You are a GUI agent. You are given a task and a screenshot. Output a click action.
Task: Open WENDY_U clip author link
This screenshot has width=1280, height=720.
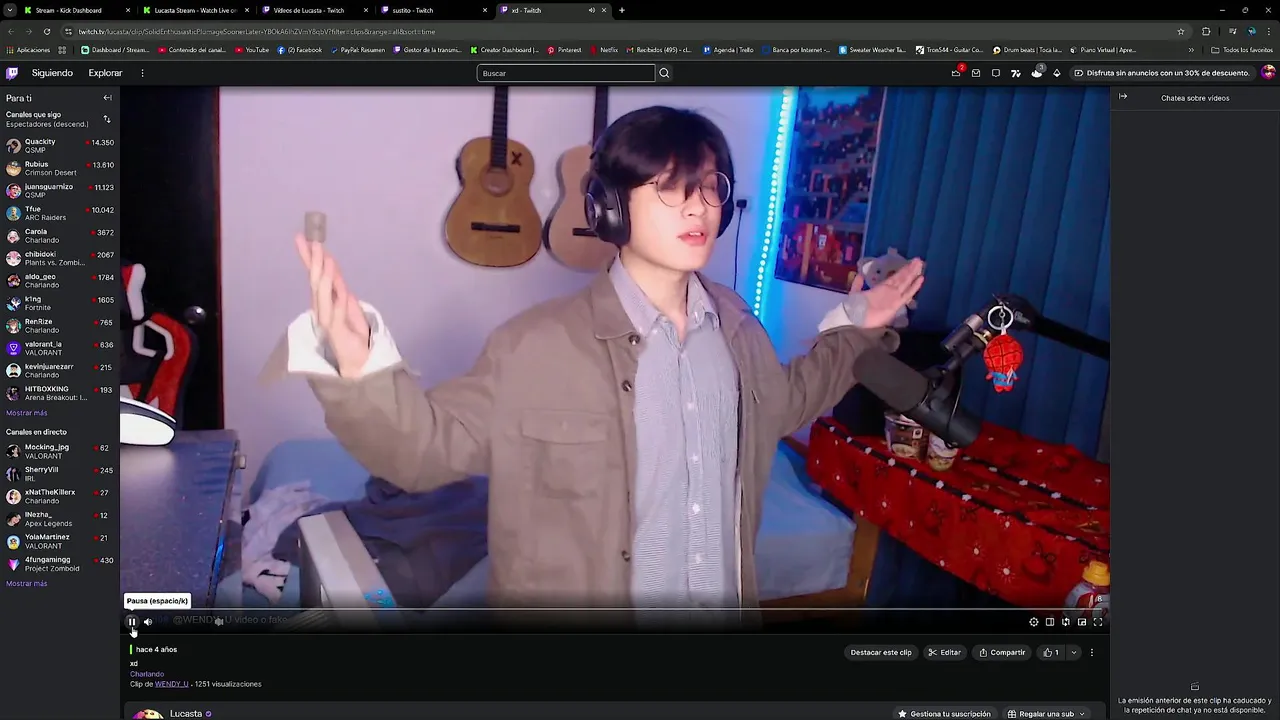pyautogui.click(x=171, y=684)
